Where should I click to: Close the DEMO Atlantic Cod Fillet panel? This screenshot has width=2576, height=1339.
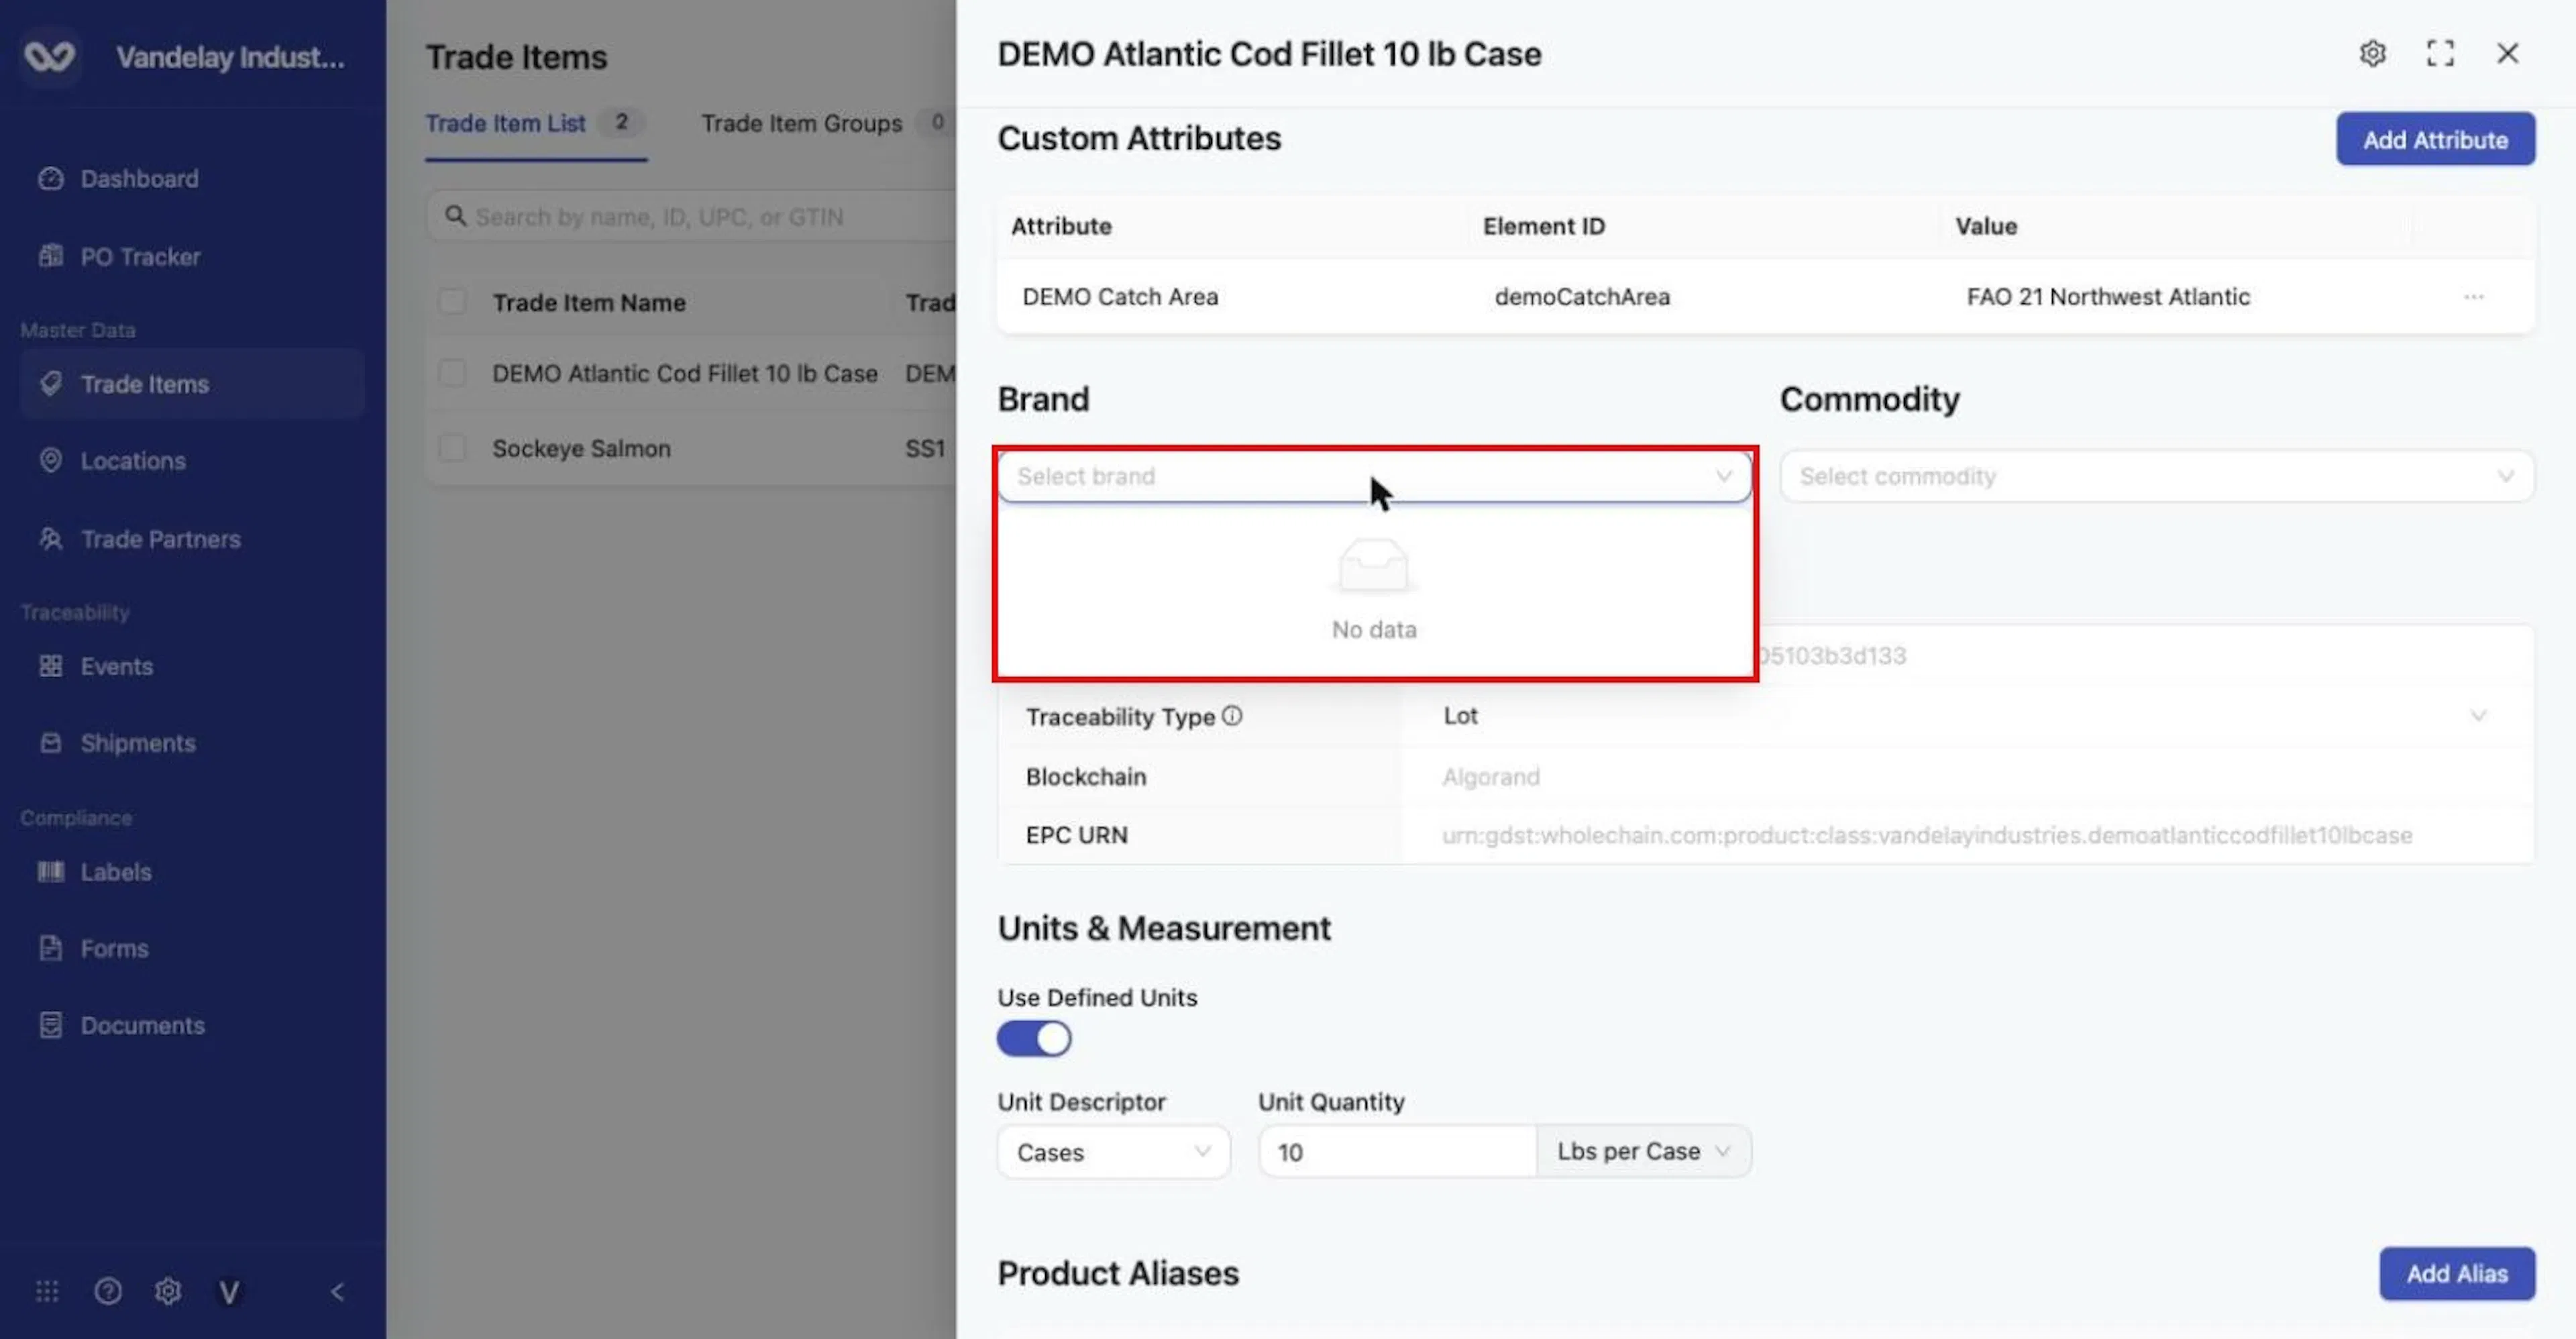click(2507, 53)
